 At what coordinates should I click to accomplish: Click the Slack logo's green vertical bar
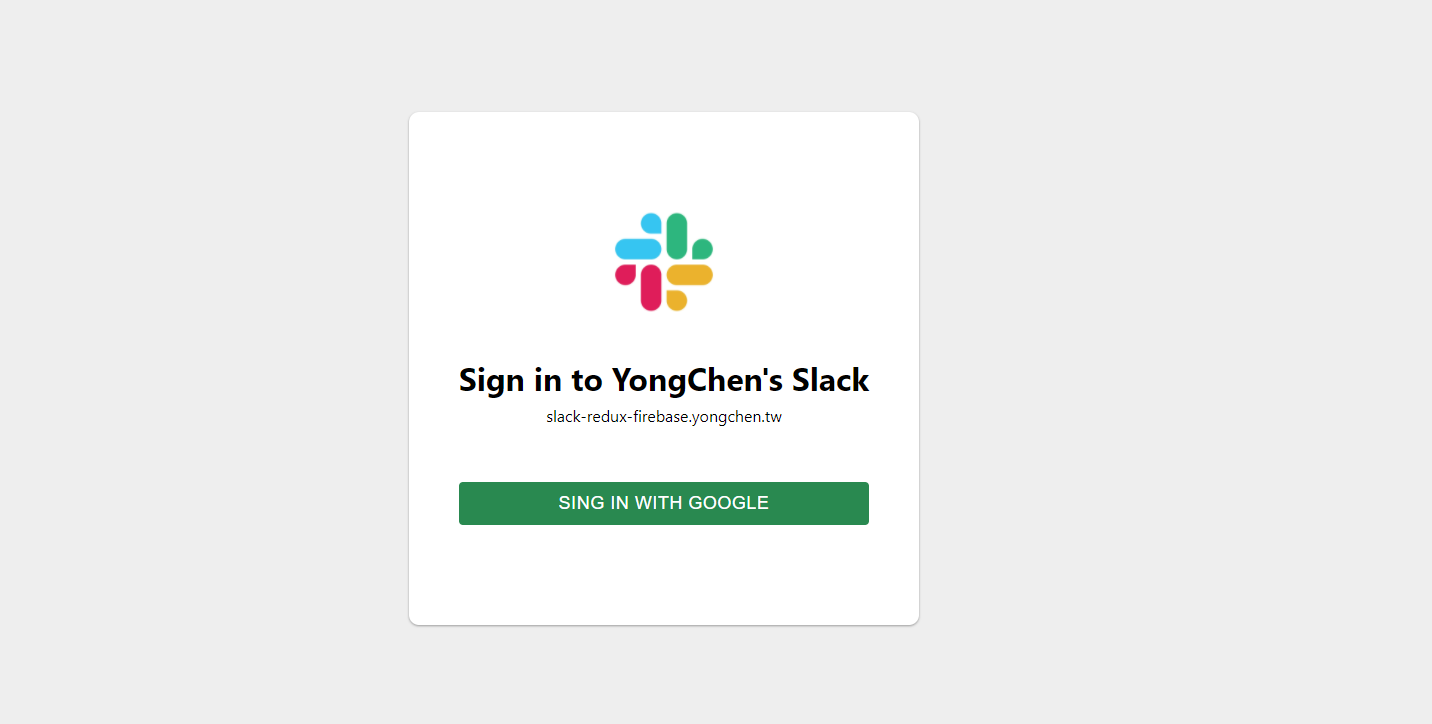[x=677, y=236]
